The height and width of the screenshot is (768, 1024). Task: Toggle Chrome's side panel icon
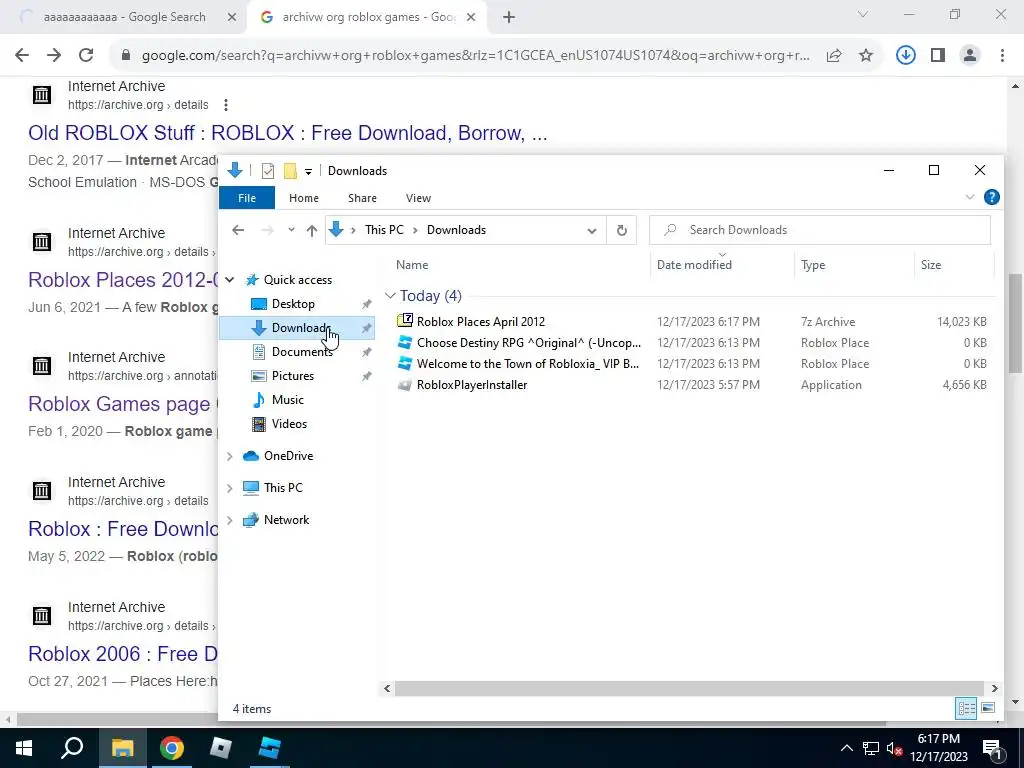pyautogui.click(x=938, y=56)
